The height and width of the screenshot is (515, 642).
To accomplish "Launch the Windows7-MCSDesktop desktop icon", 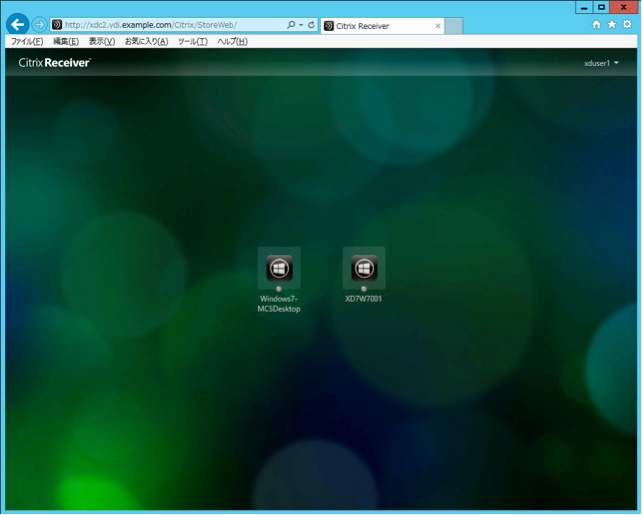I will point(279,268).
